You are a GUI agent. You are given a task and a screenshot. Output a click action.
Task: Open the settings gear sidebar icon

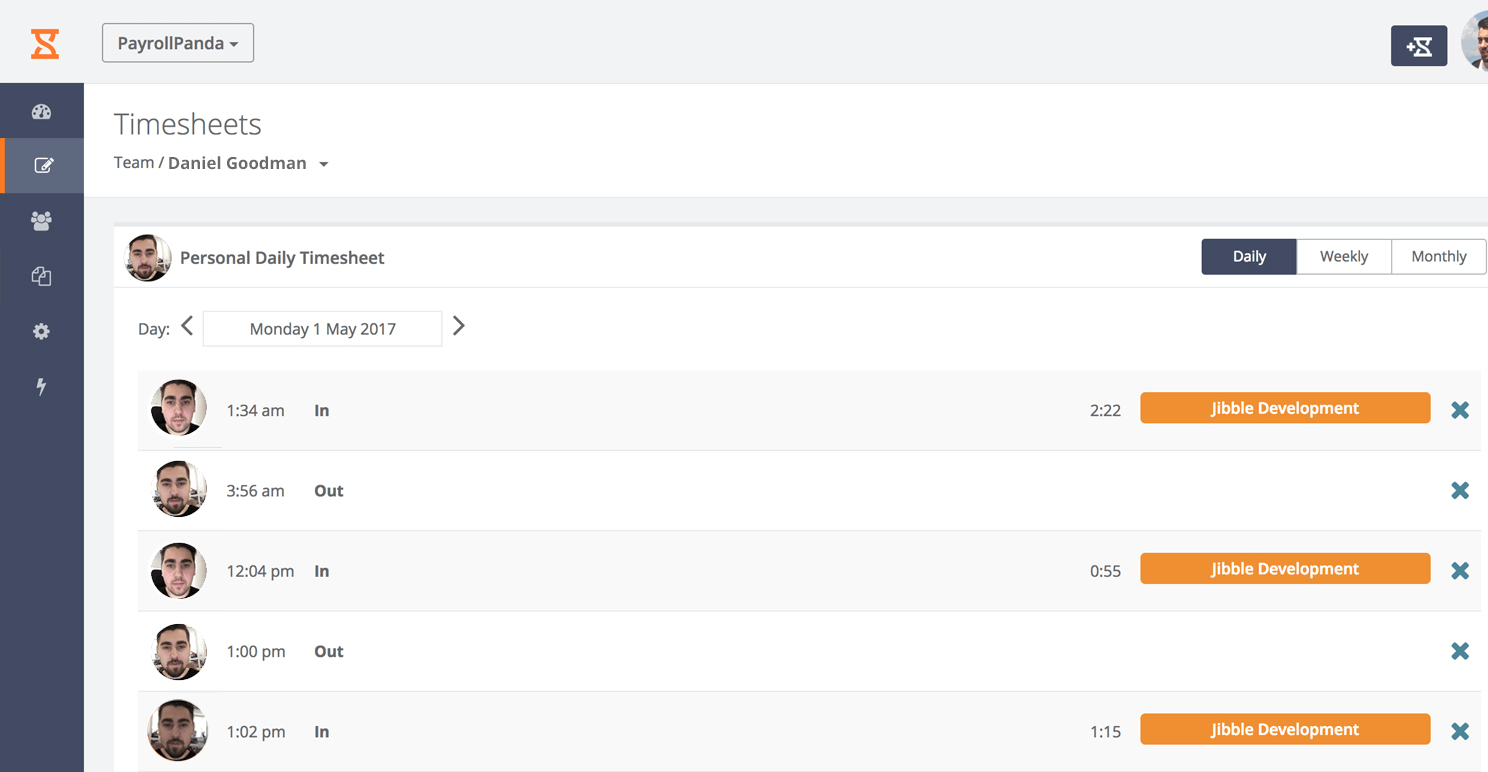click(41, 331)
